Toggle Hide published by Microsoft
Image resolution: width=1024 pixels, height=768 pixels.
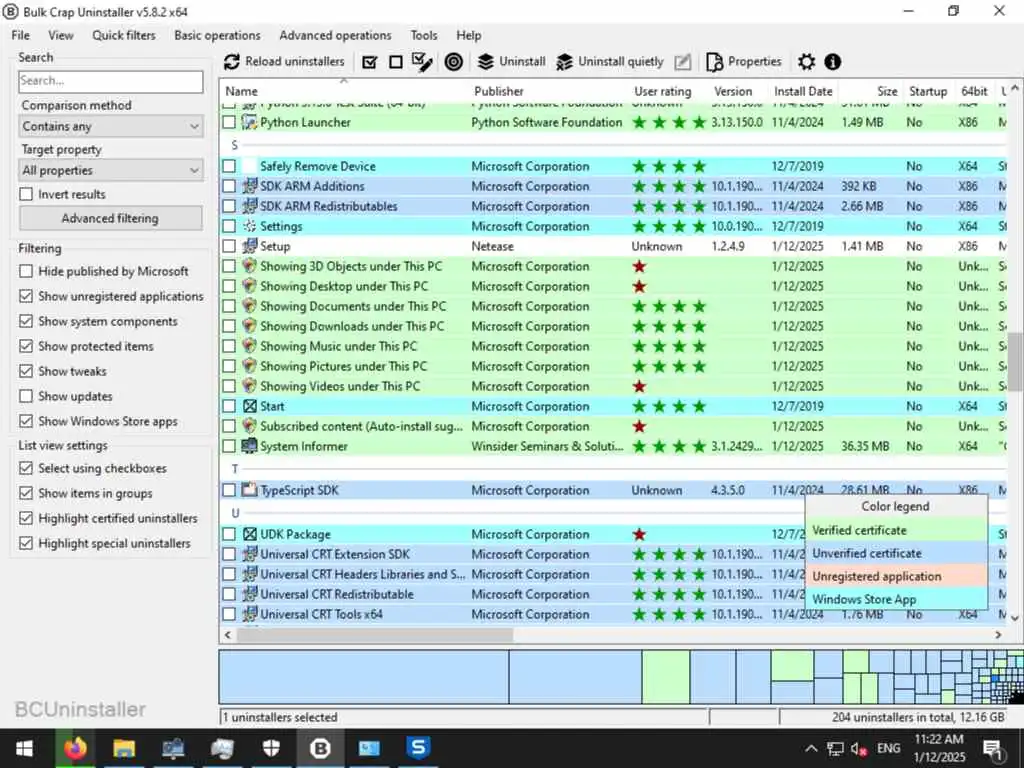point(26,271)
